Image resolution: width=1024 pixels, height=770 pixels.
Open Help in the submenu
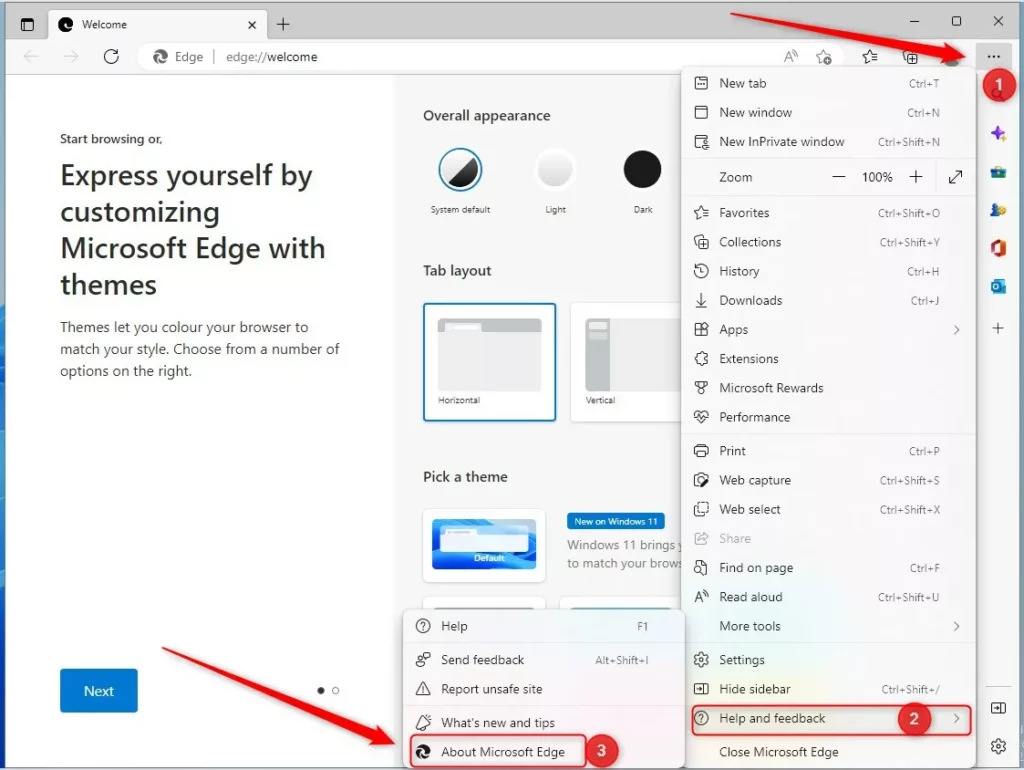[543, 626]
